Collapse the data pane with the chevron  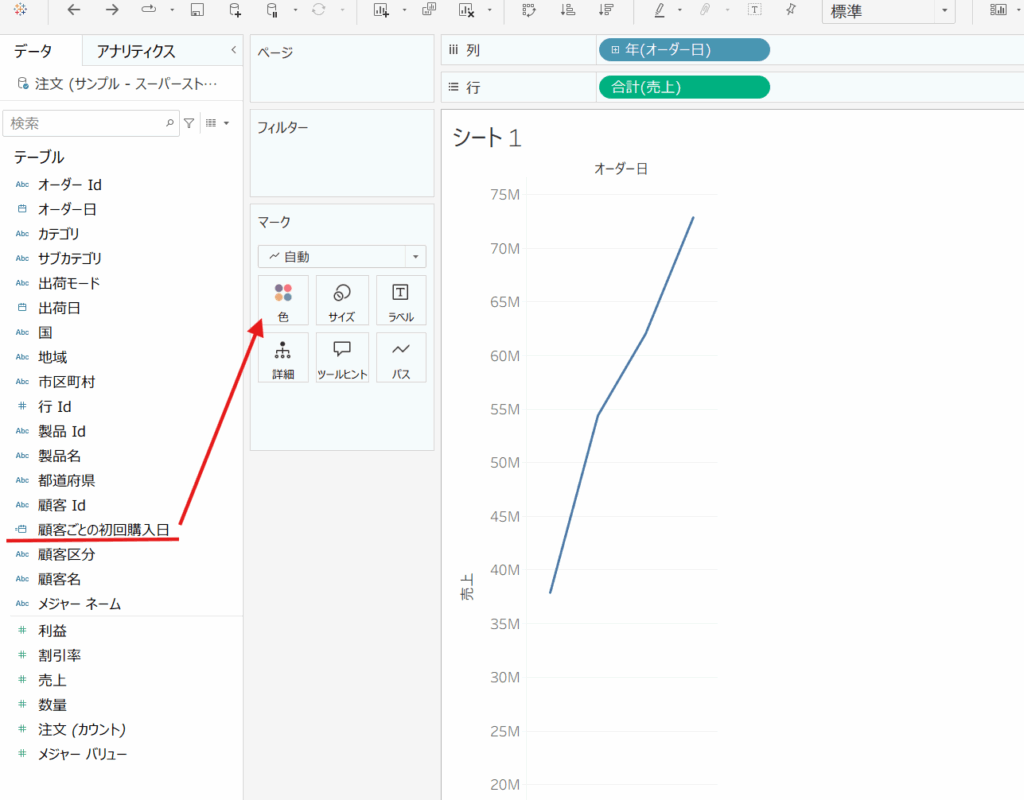(x=233, y=50)
